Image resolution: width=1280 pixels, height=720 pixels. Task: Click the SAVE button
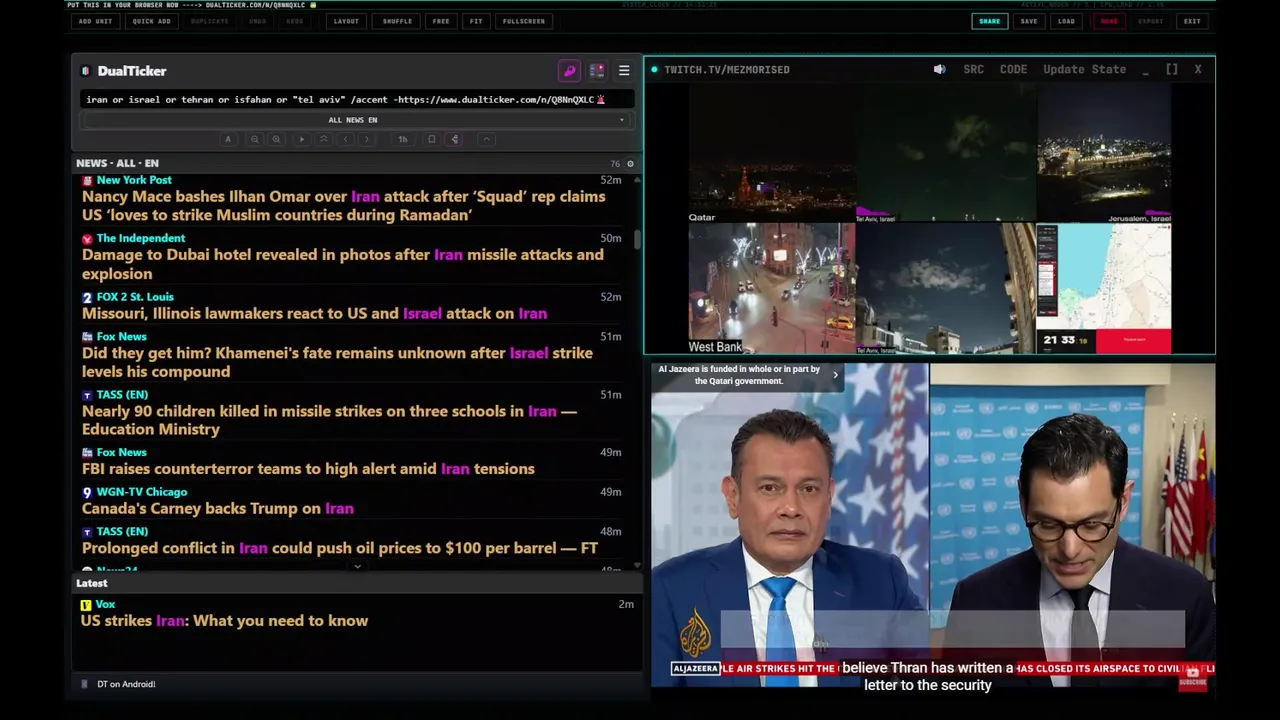[1028, 21]
